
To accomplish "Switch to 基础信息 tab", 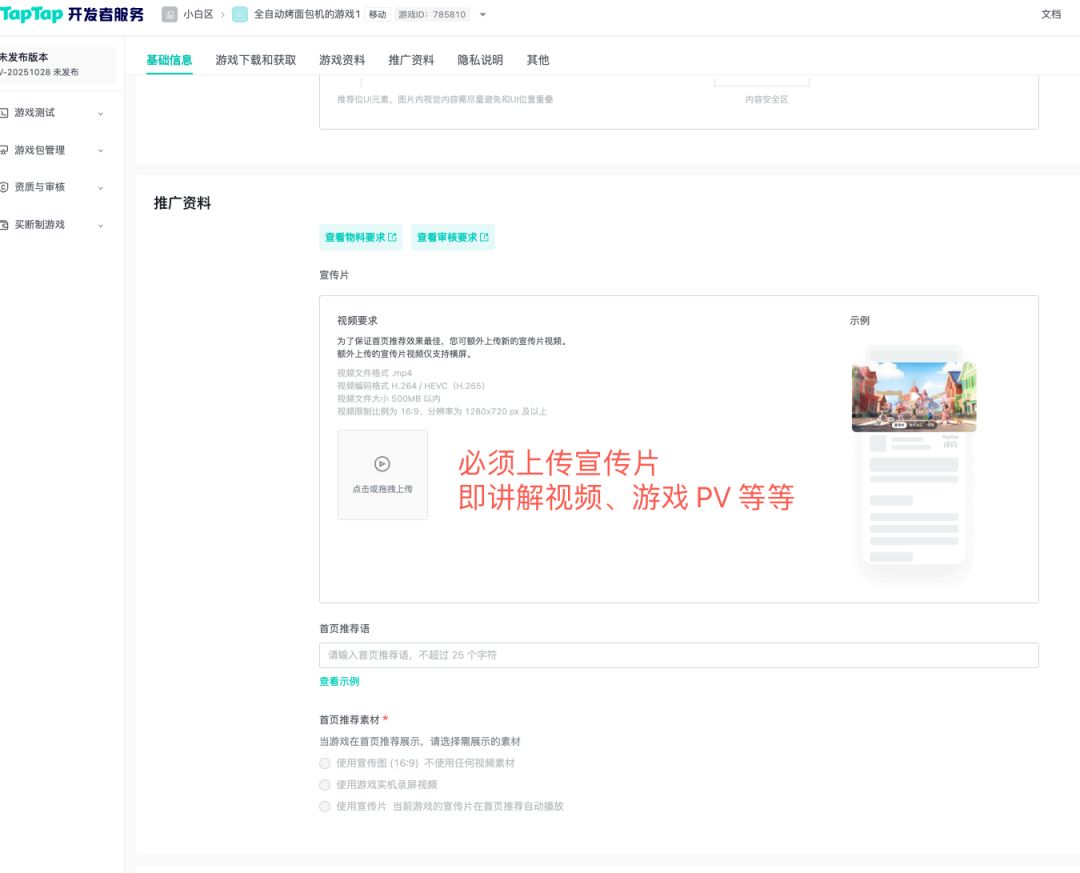I will (169, 60).
